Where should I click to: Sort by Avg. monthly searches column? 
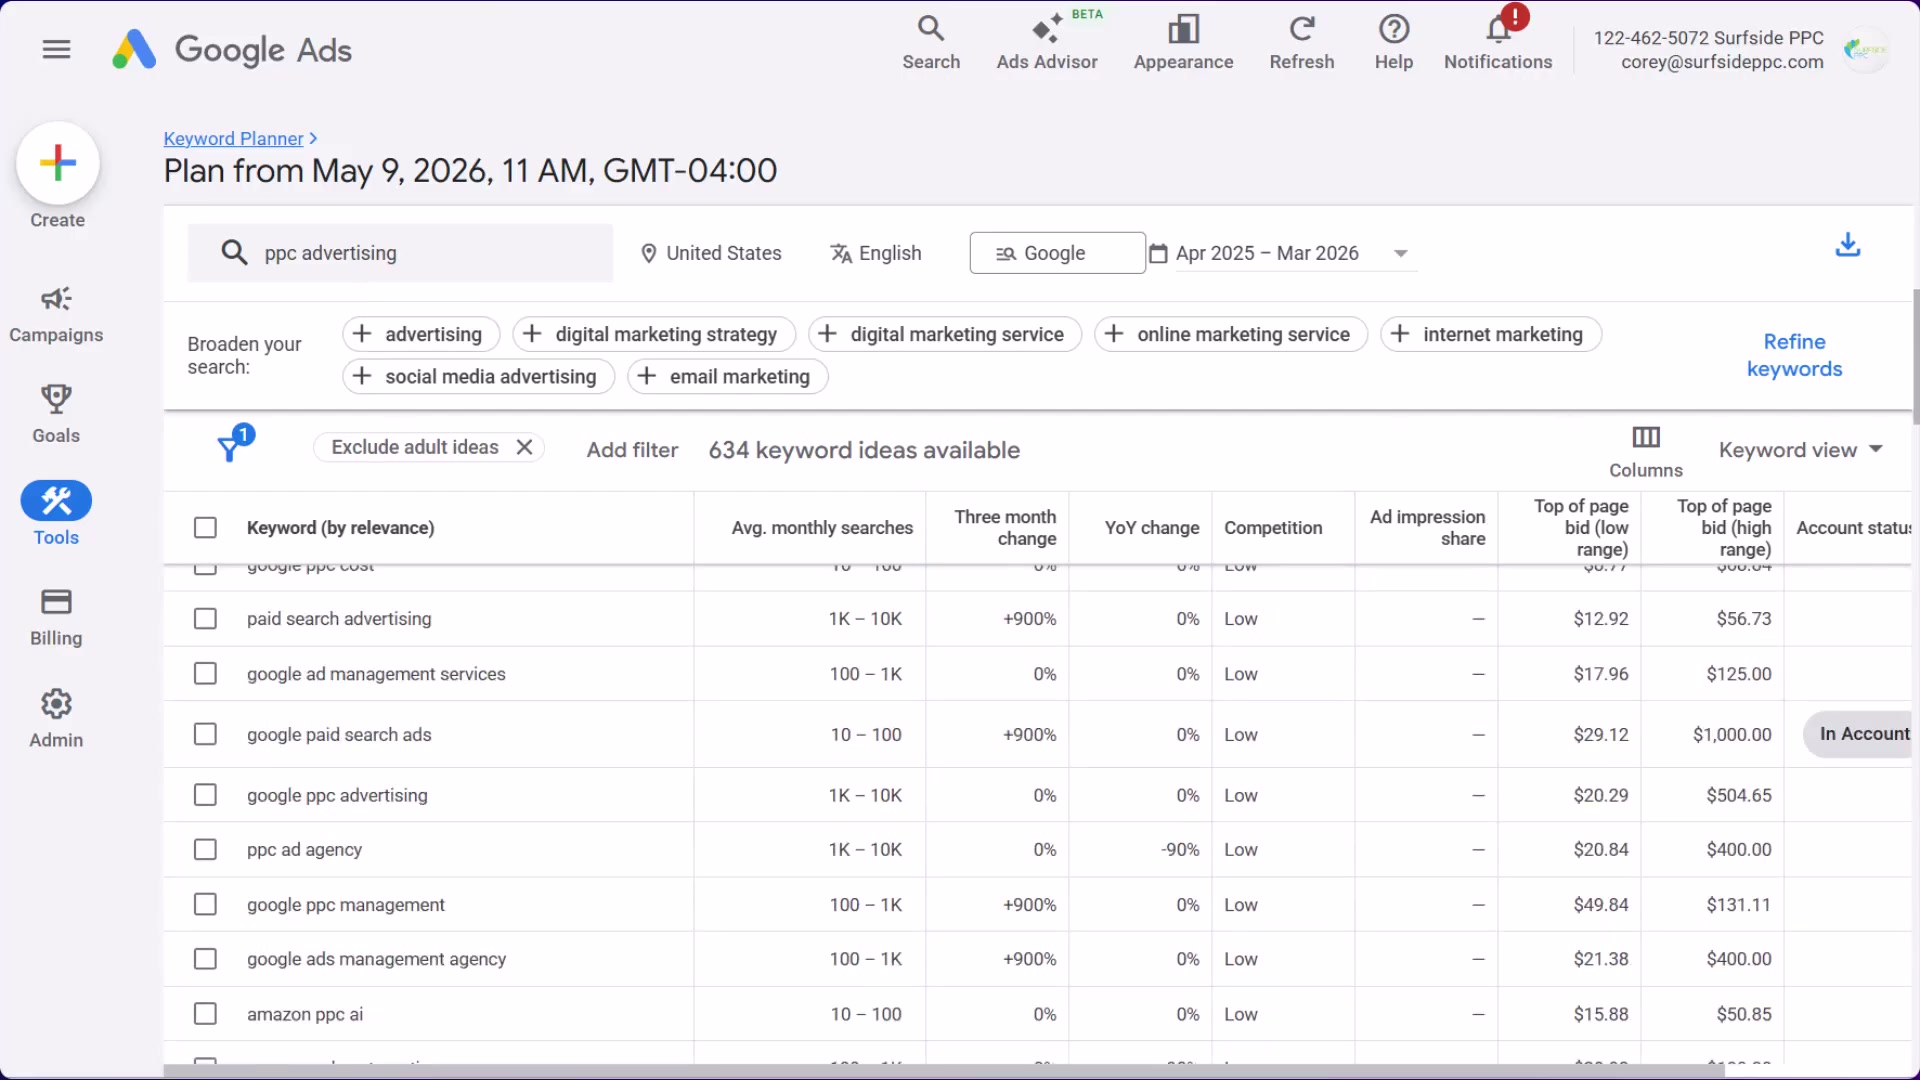click(x=822, y=527)
